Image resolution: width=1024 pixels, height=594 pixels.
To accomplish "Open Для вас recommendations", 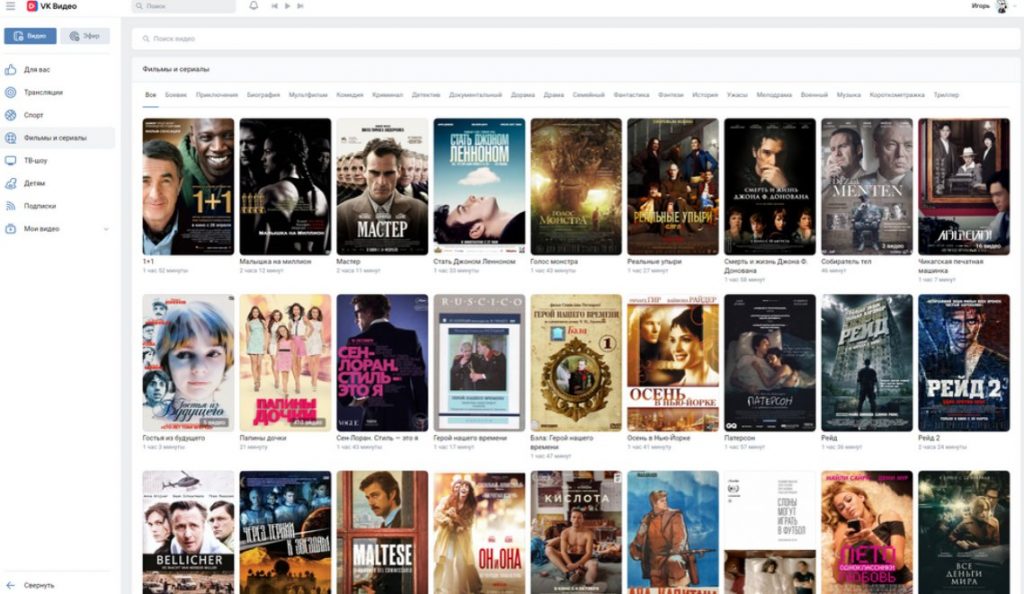I will coord(37,69).
